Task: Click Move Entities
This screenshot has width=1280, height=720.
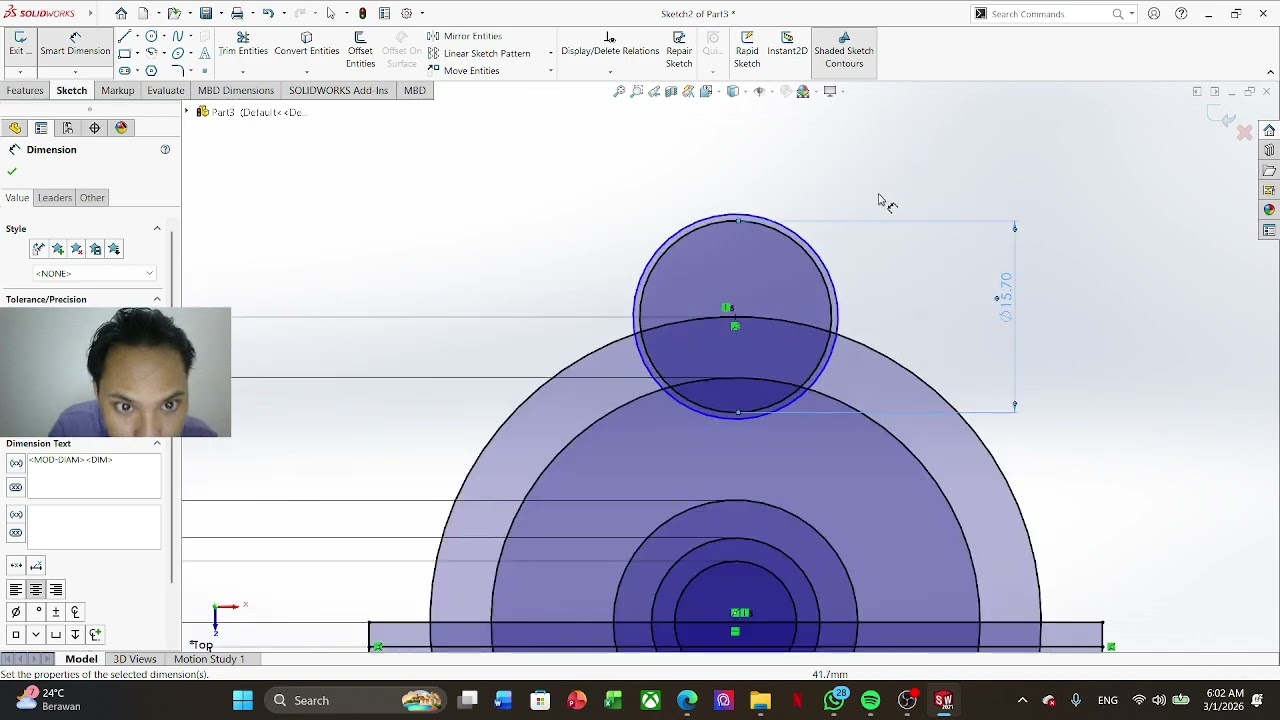Action: (x=464, y=71)
